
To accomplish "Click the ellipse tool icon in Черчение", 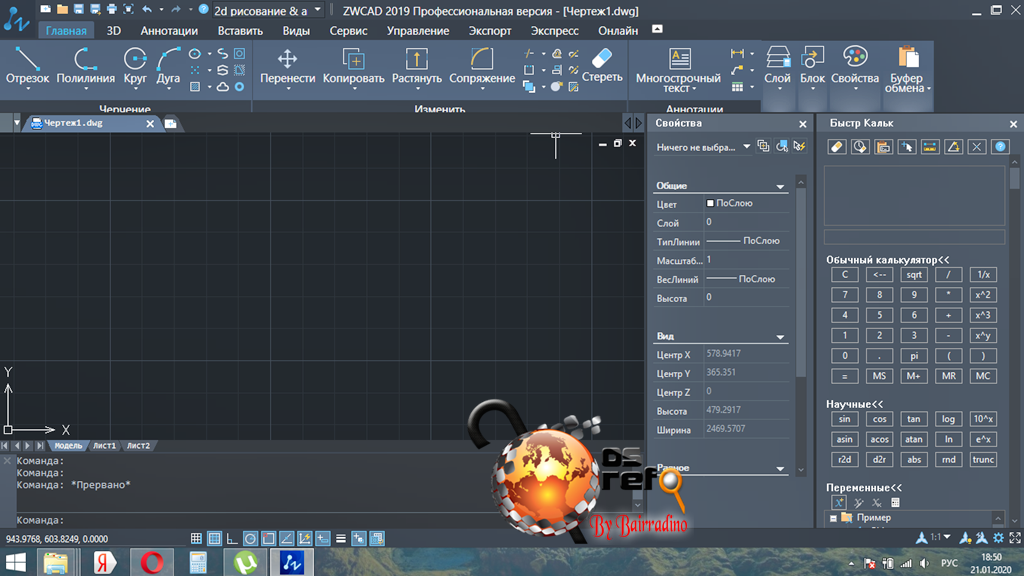I will click(x=195, y=54).
